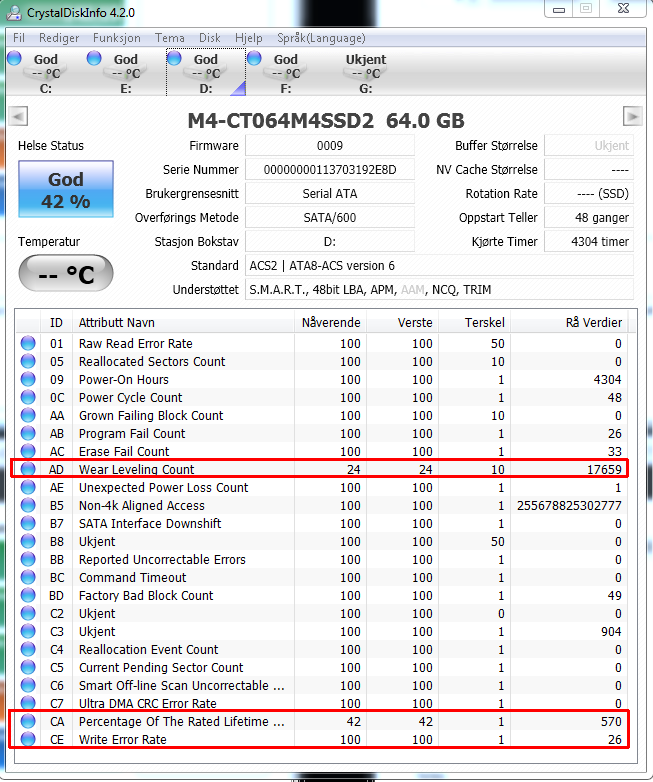The width and height of the screenshot is (653, 782).
Task: Click the Stasjon Bokstav D: field
Action: [330, 241]
